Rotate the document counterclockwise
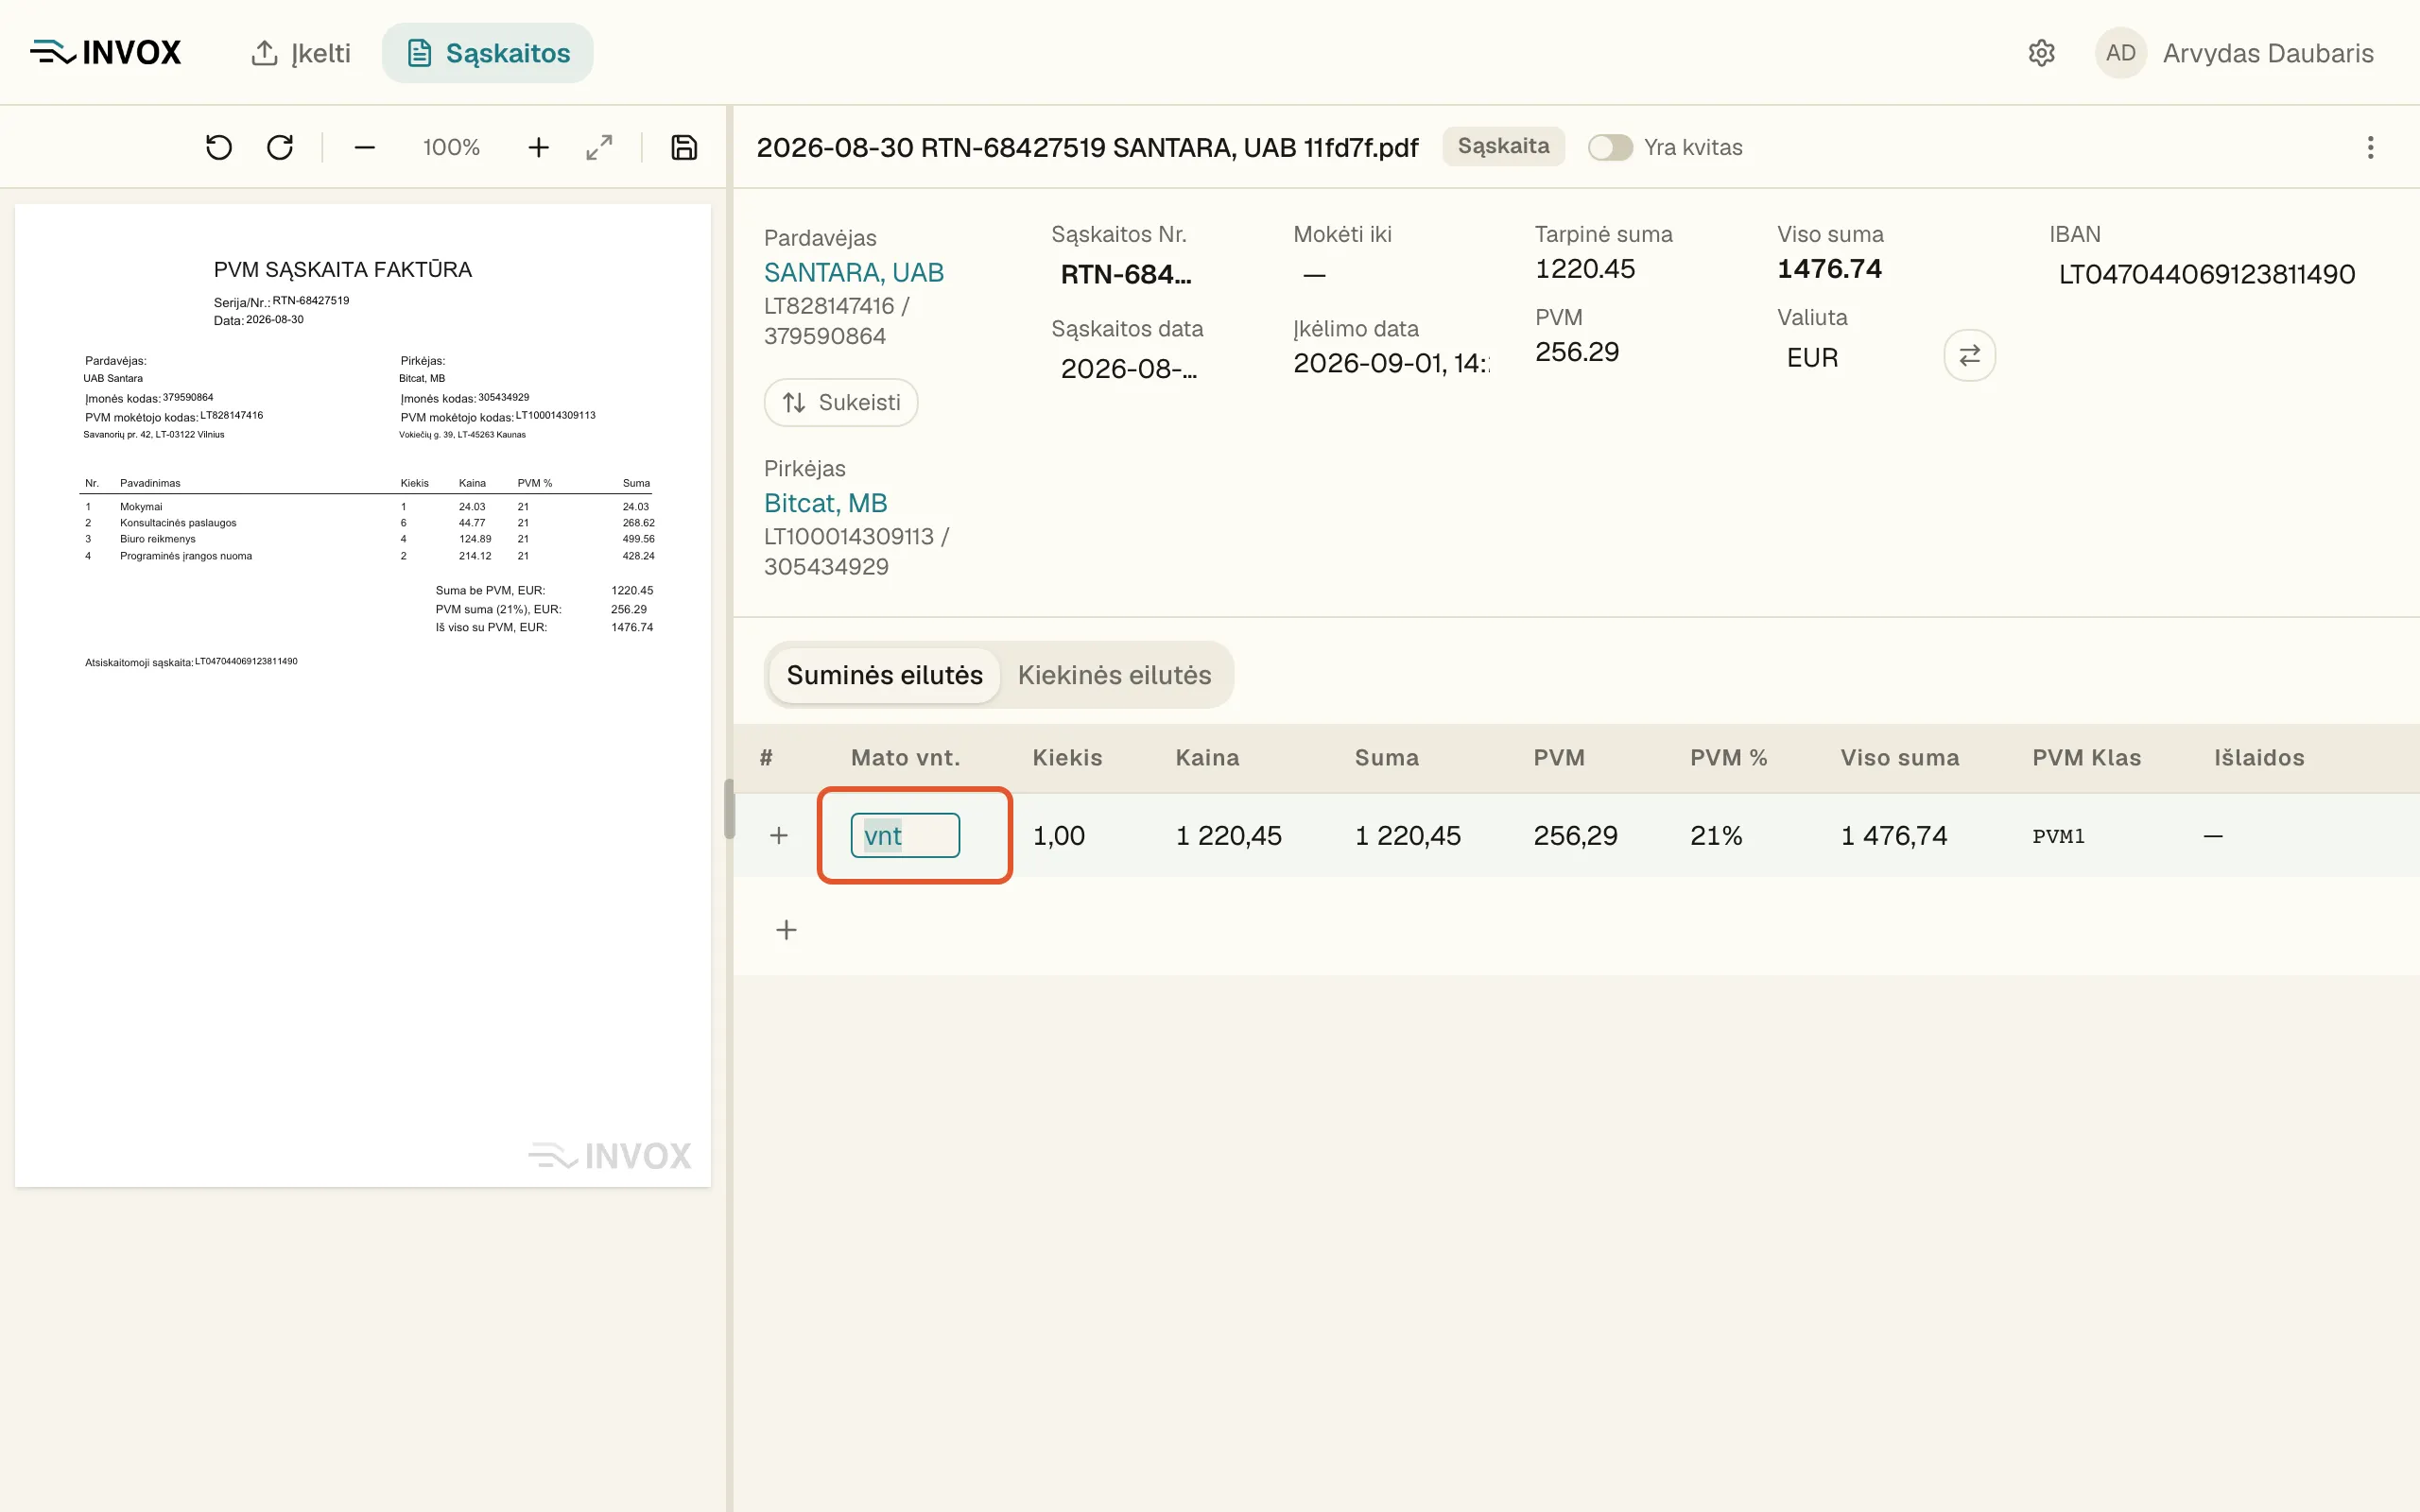Viewport: 2420px width, 1512px height. click(x=219, y=148)
